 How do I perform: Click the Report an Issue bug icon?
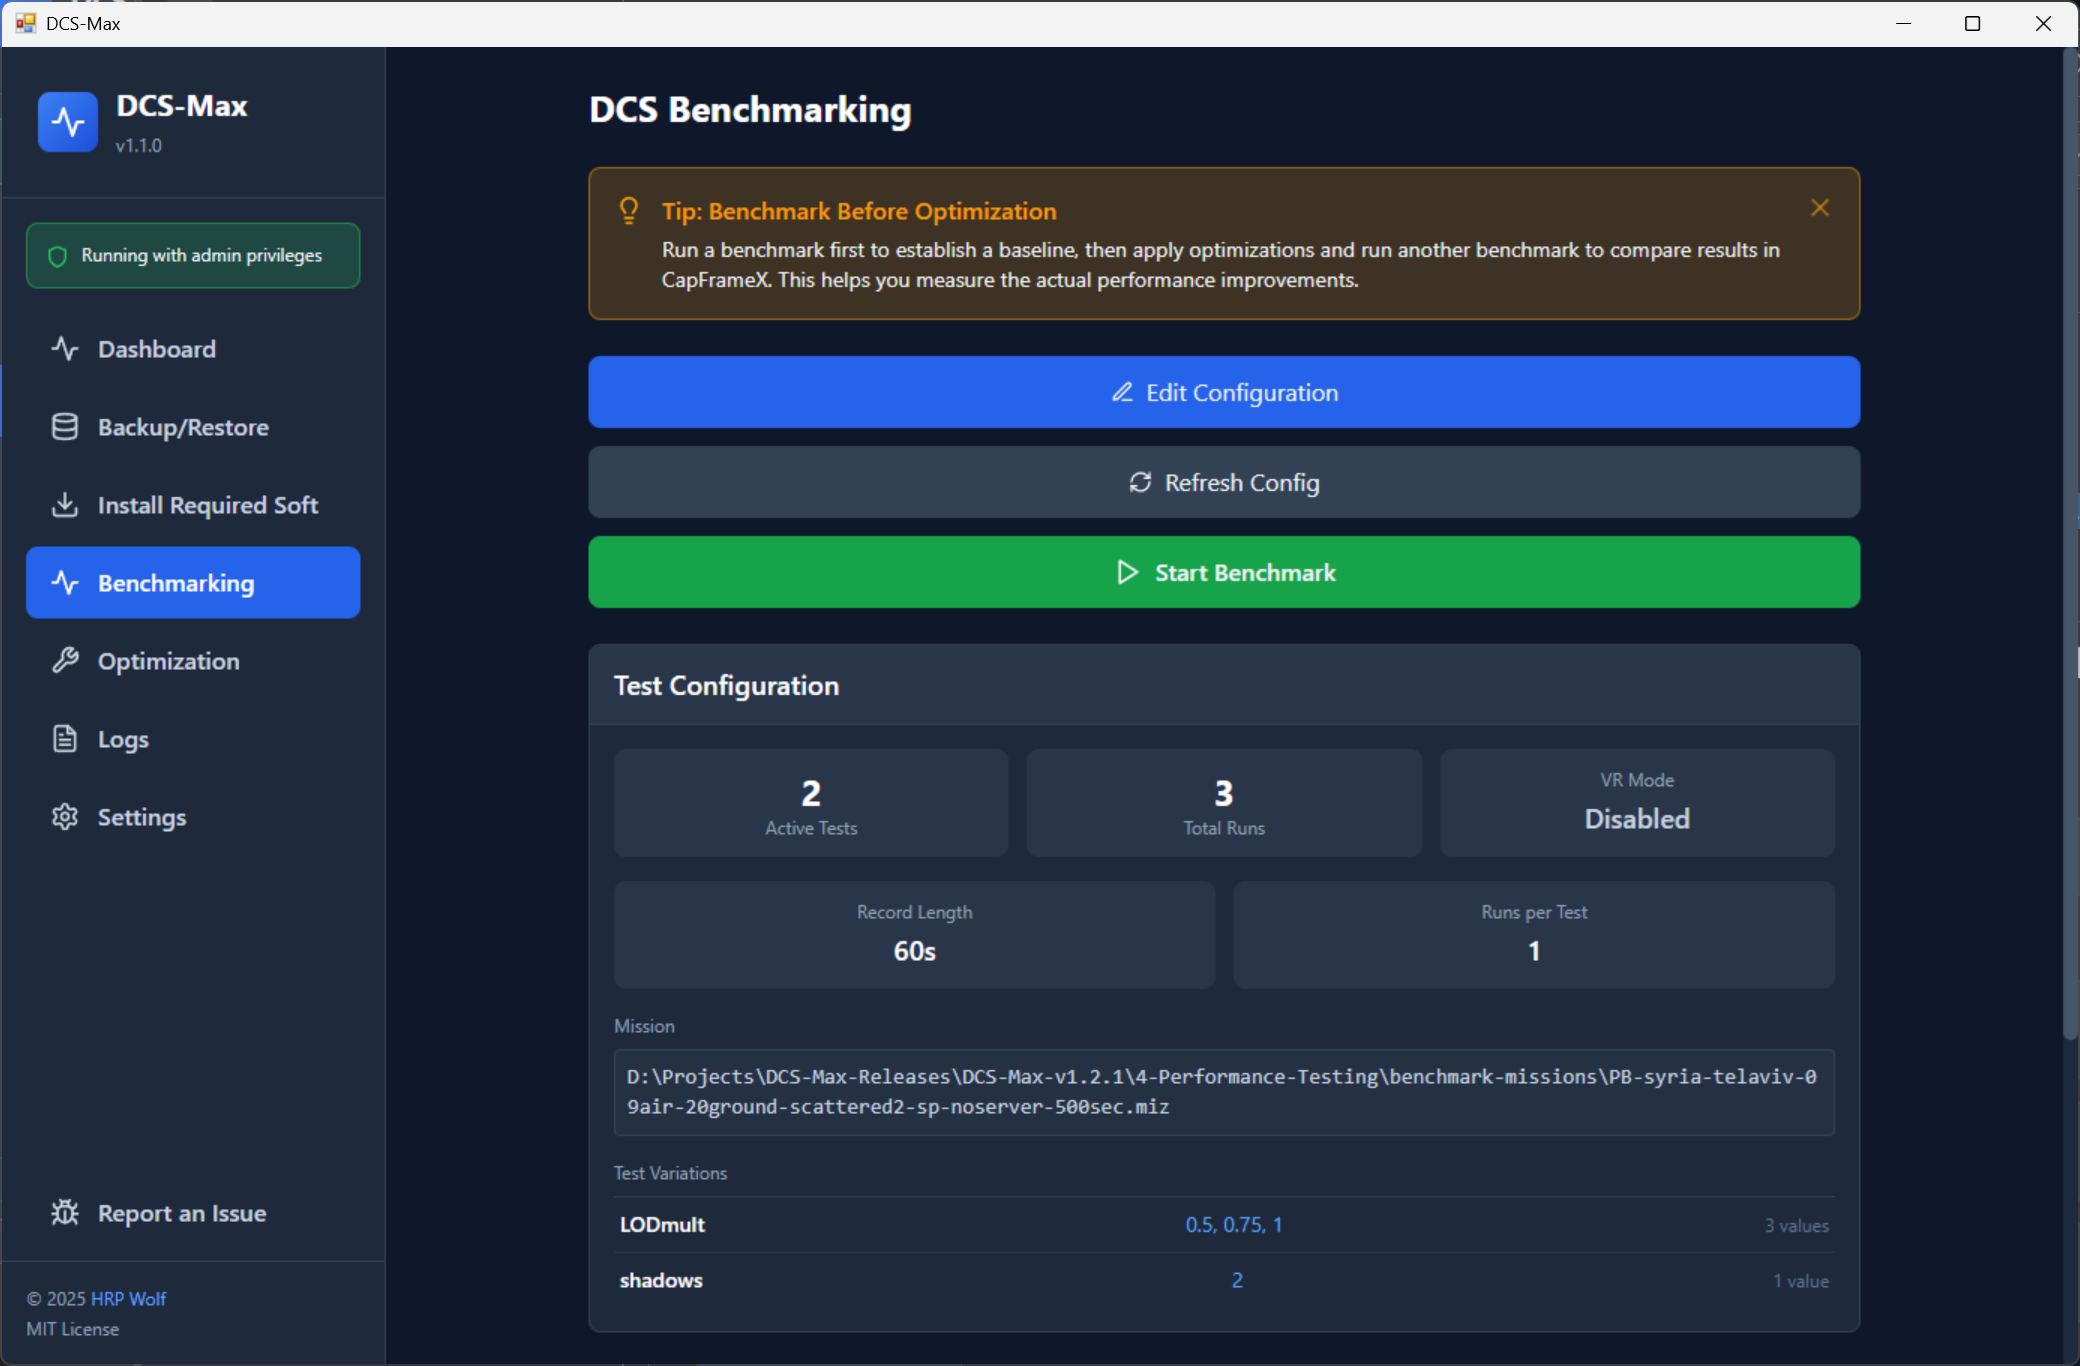pyautogui.click(x=65, y=1213)
